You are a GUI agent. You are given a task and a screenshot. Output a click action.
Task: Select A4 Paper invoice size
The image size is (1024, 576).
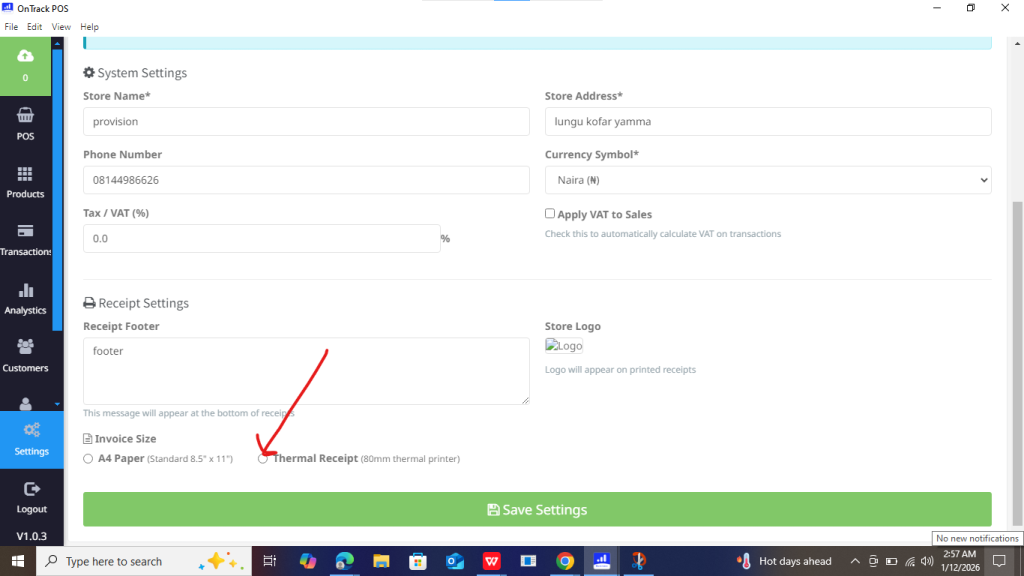[88, 459]
